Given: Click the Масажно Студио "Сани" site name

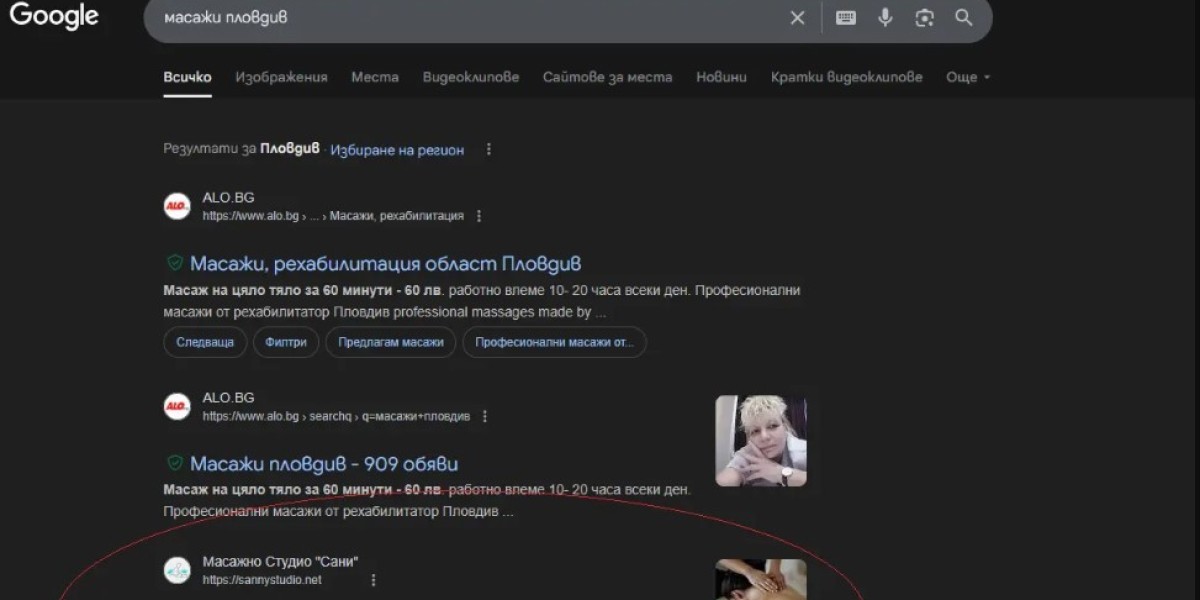Looking at the screenshot, I should click(280, 561).
